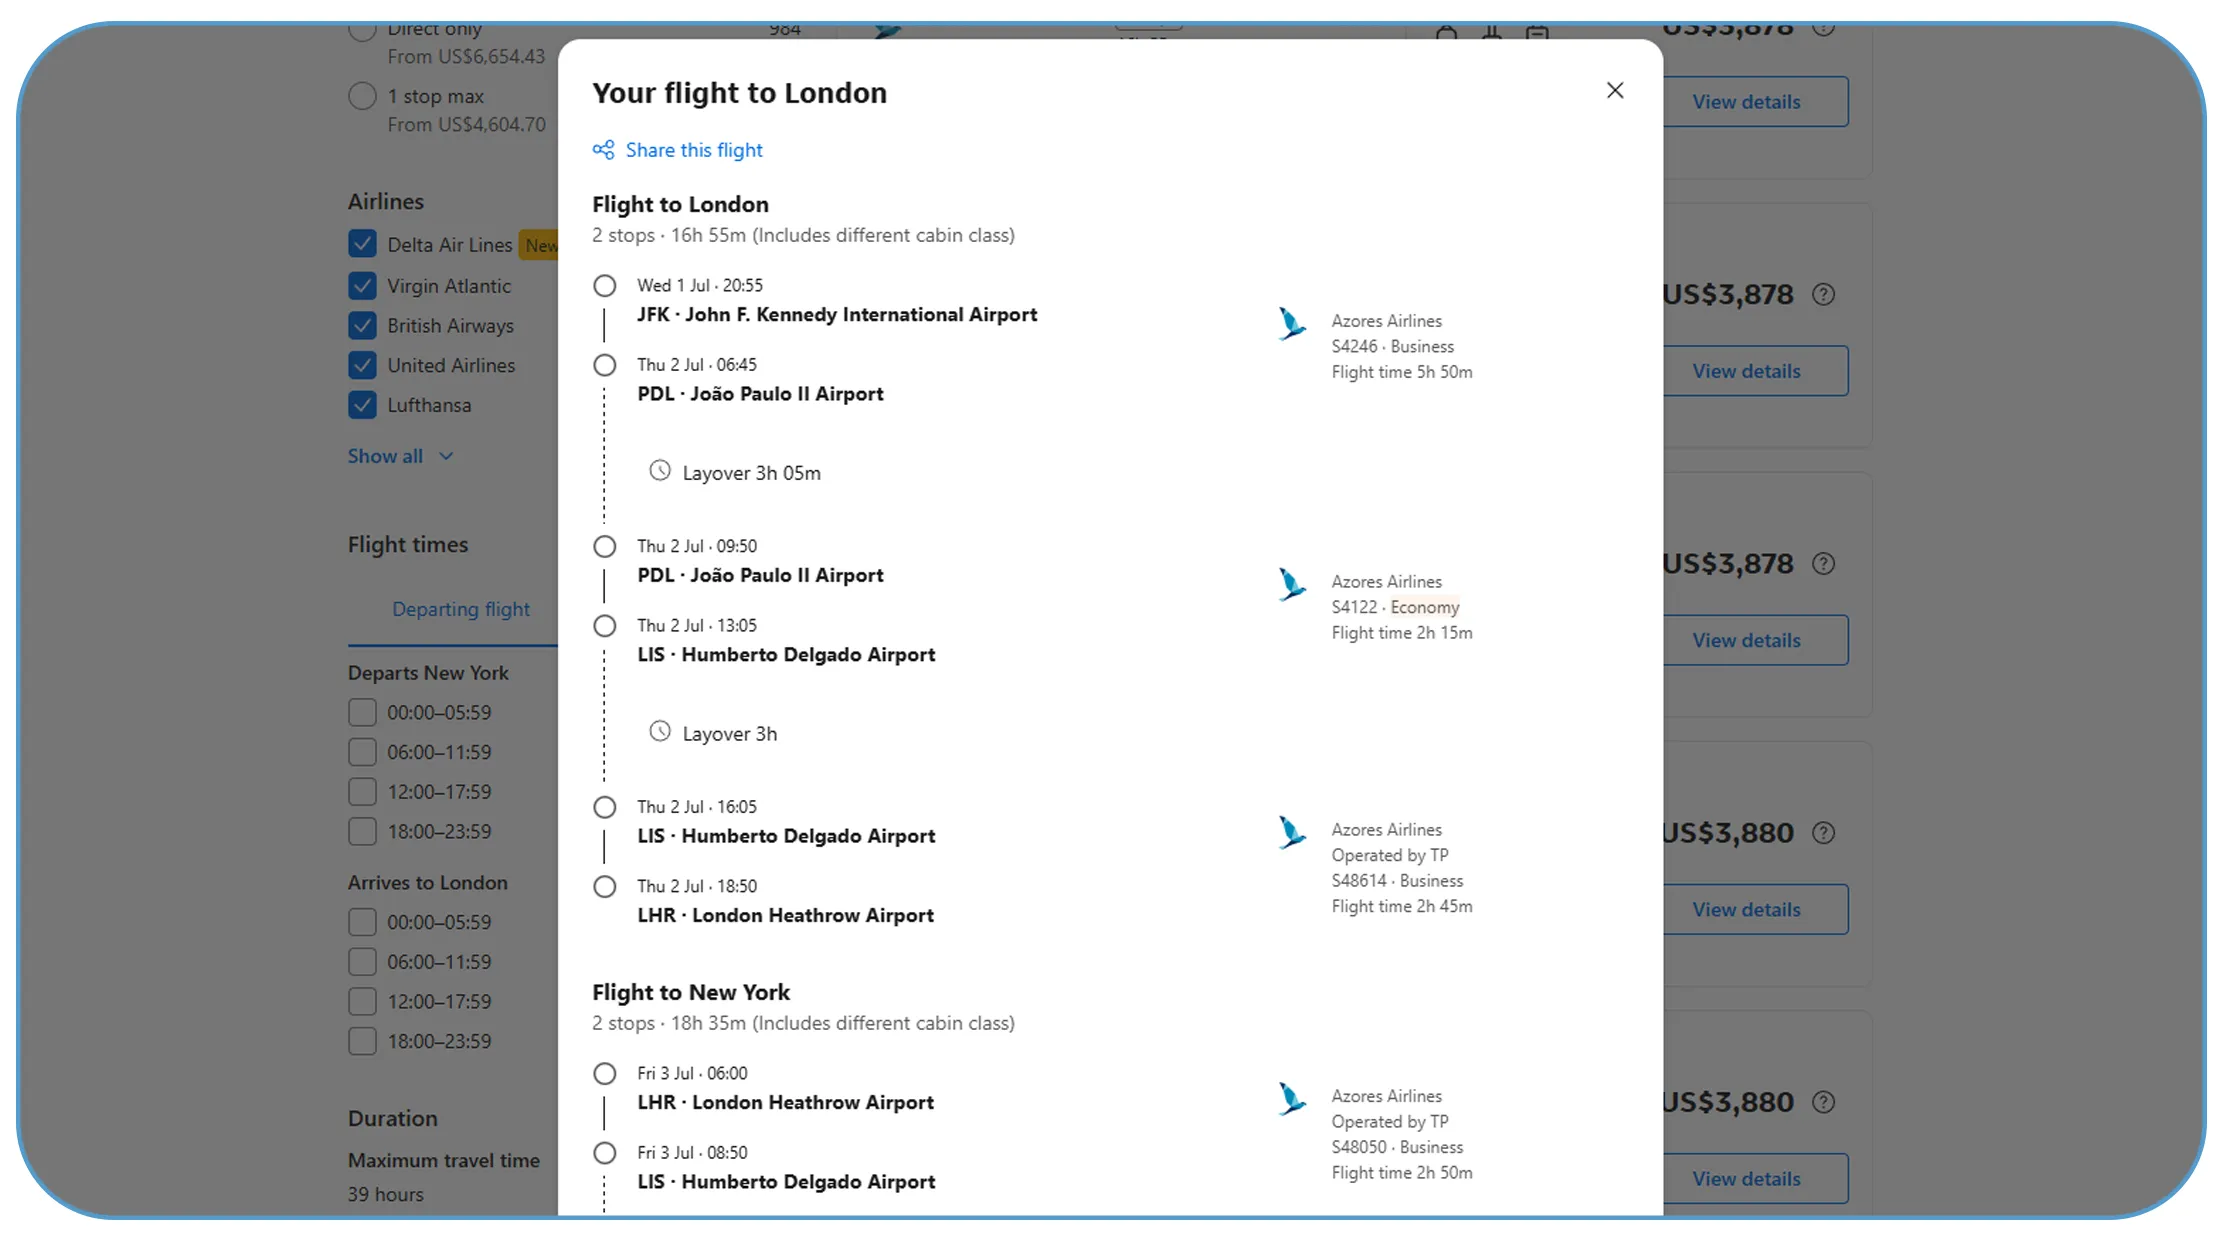The image size is (2223, 1240).
Task: Click the Fri 3 Jul · 06:00 departure time
Action: click(x=692, y=1073)
